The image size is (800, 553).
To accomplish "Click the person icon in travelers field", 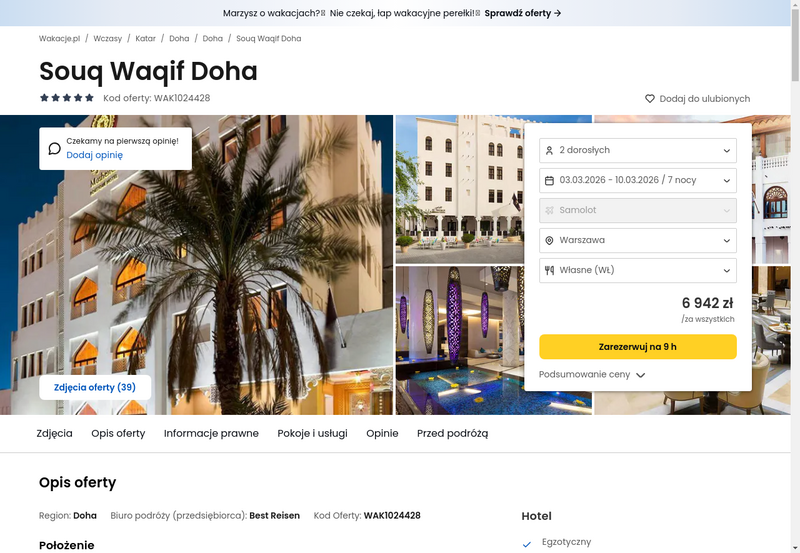I will [549, 150].
